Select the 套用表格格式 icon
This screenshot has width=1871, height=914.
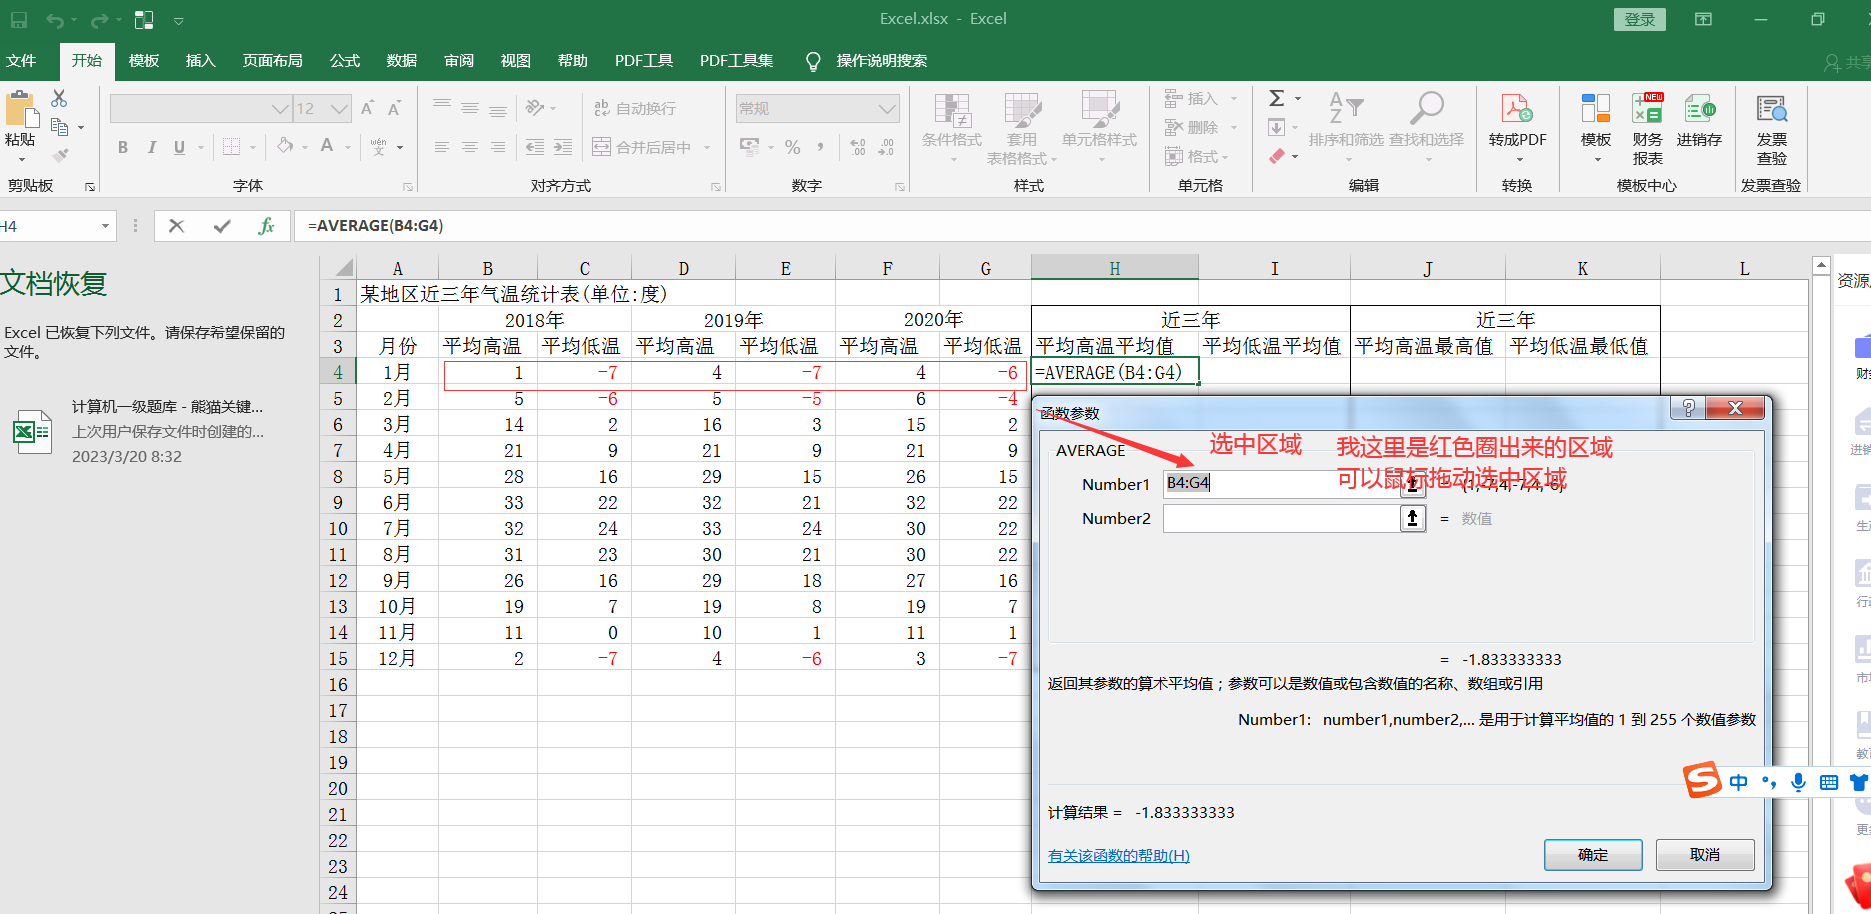[1022, 127]
